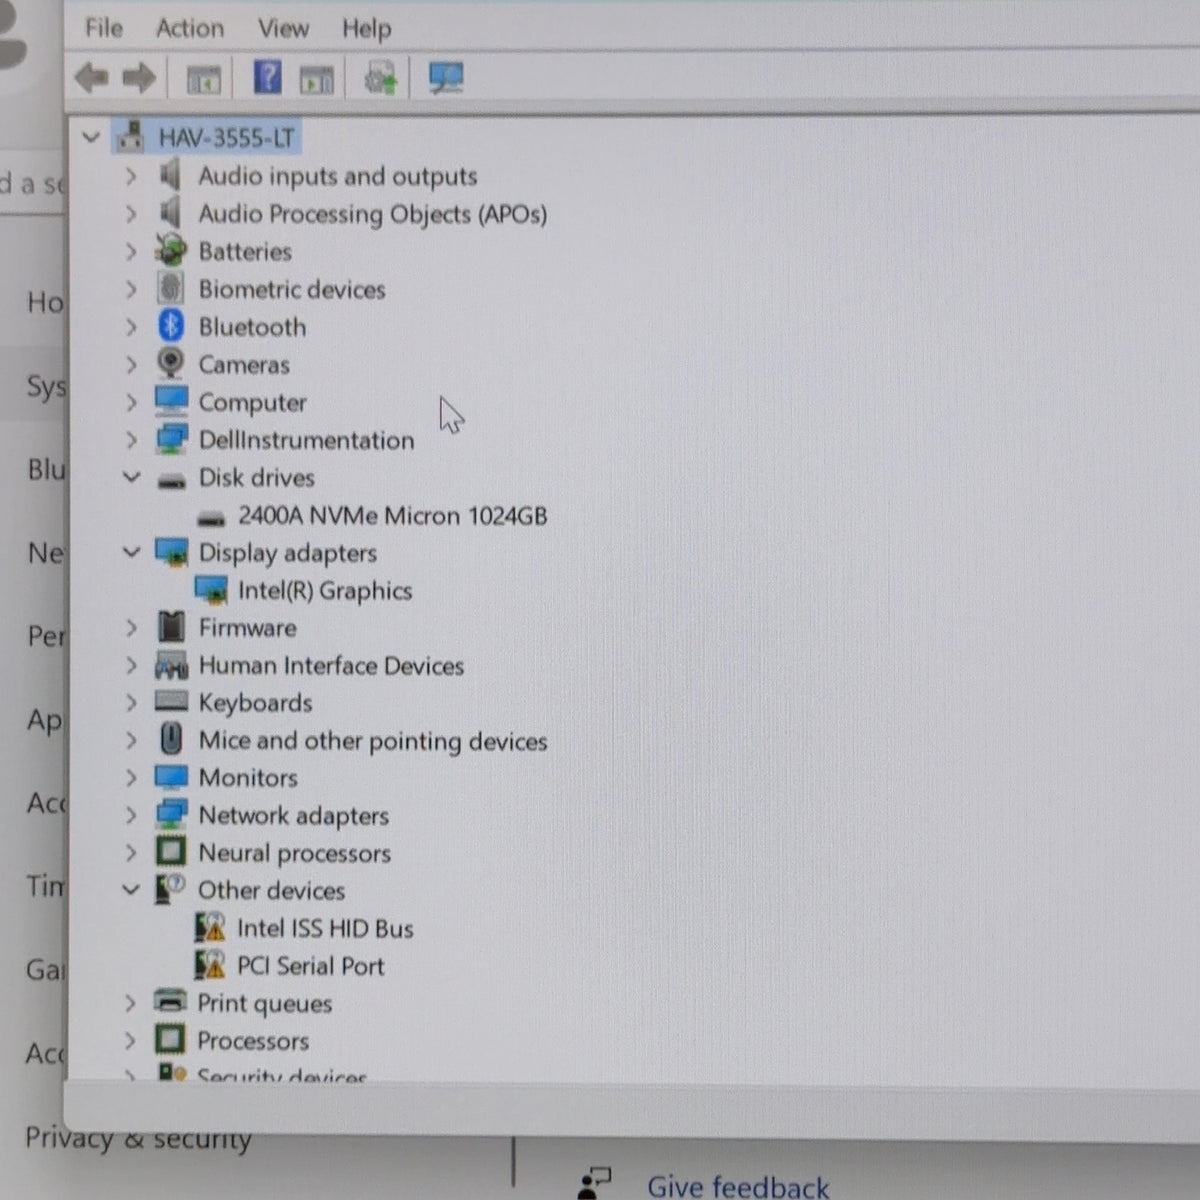Expand the Firmware category
Image resolution: width=1200 pixels, height=1200 pixels.
click(x=131, y=628)
